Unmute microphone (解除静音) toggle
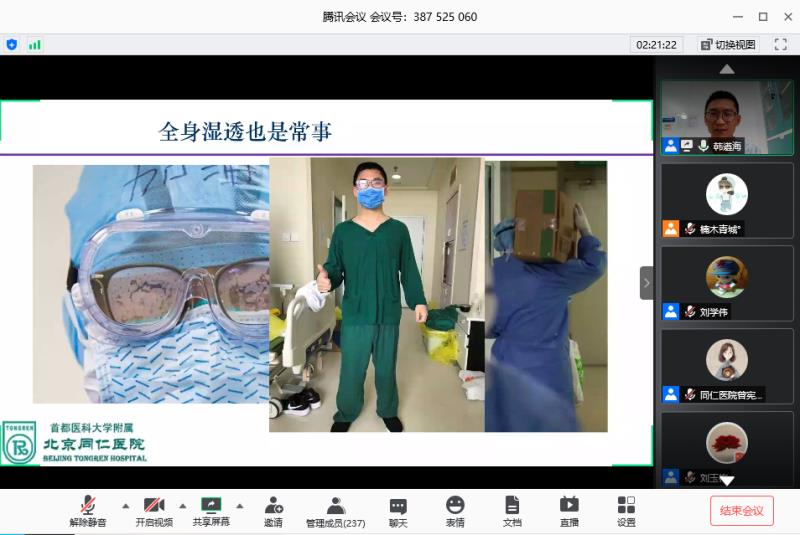 [88, 510]
